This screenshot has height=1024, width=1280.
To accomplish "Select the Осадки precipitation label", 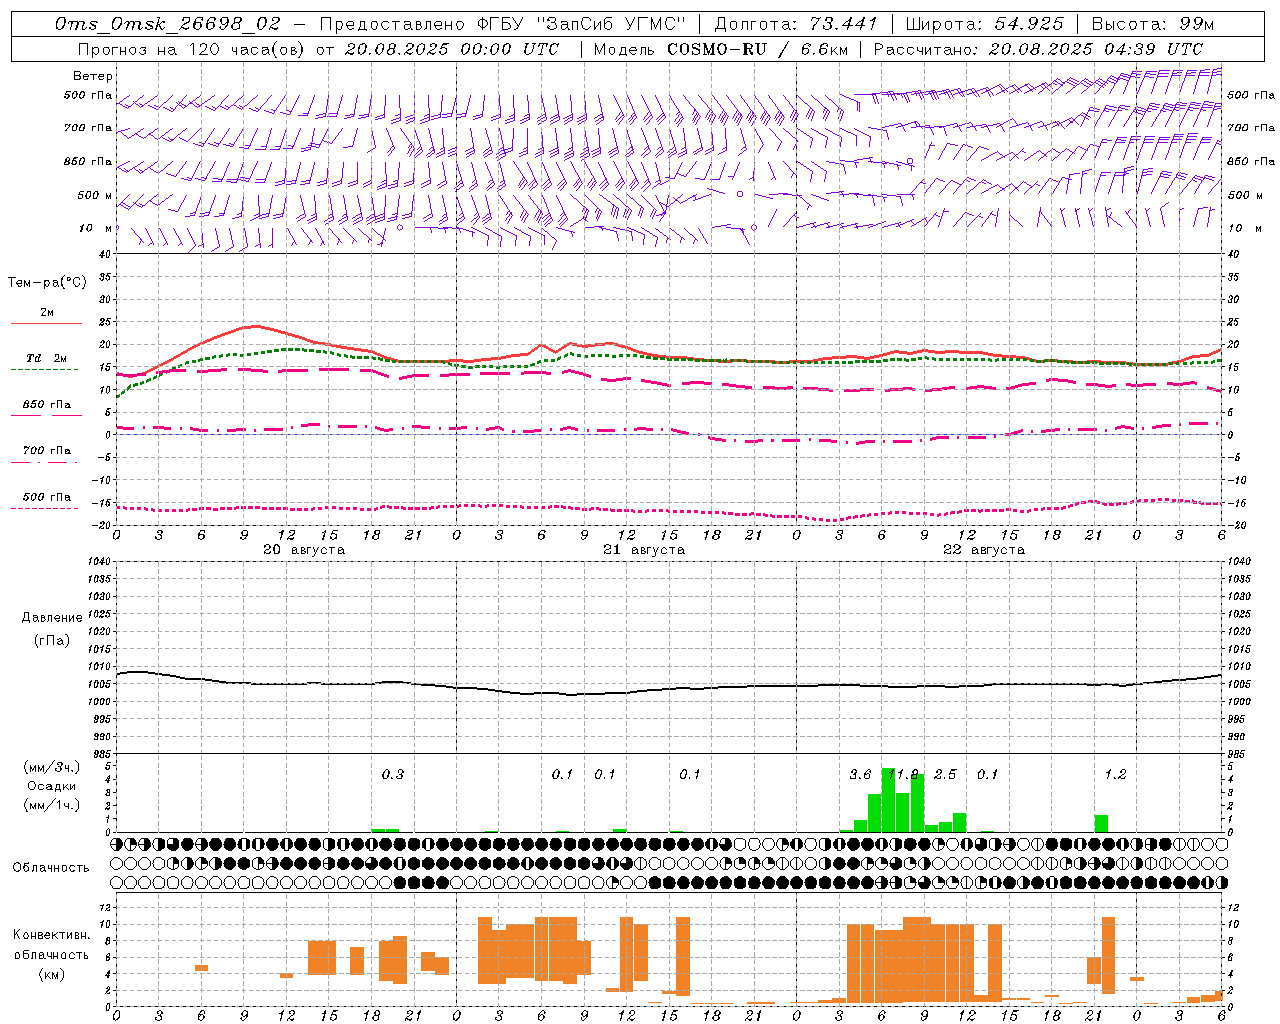I will pyautogui.click(x=52, y=786).
